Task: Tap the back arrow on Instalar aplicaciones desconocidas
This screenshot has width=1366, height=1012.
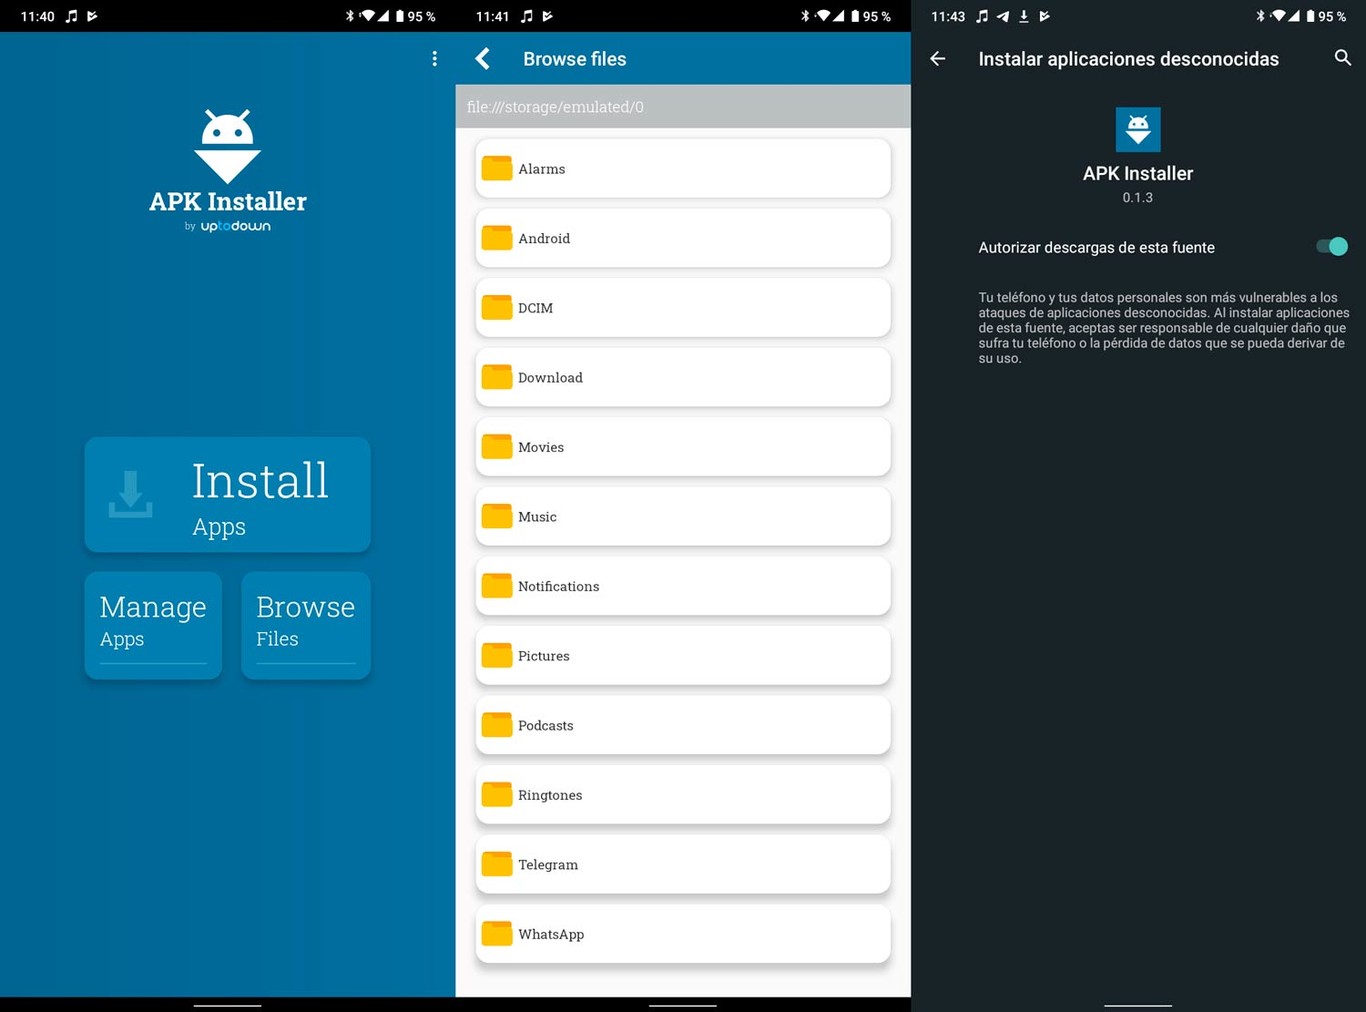Action: click(938, 58)
